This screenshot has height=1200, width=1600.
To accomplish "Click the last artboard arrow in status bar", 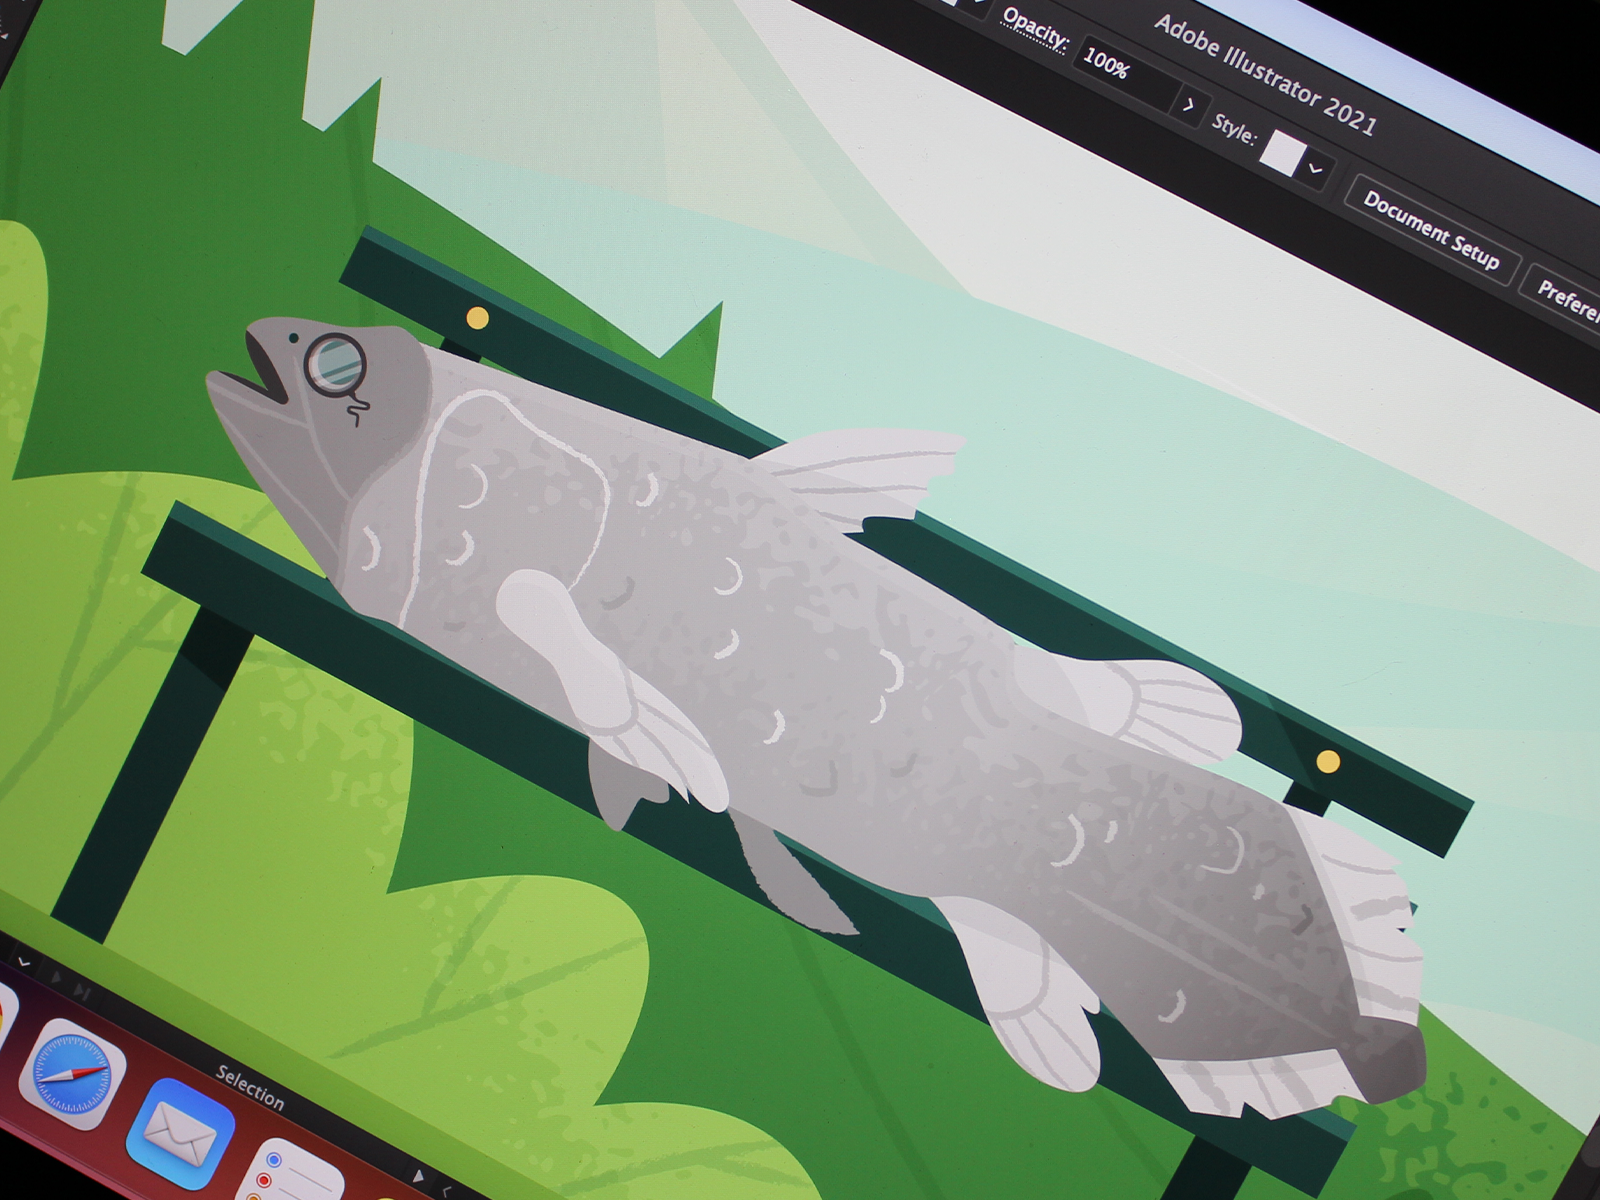I will pos(83,990).
